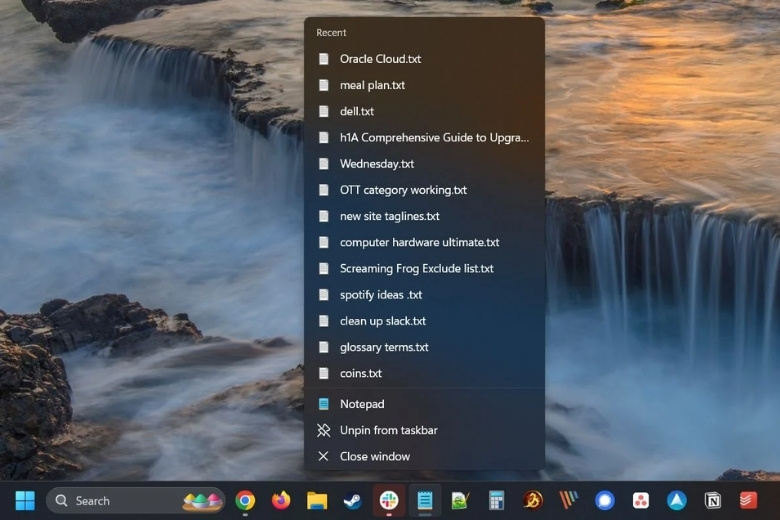Select Wednesday.txt in the jump list
780x520 pixels.
point(376,164)
